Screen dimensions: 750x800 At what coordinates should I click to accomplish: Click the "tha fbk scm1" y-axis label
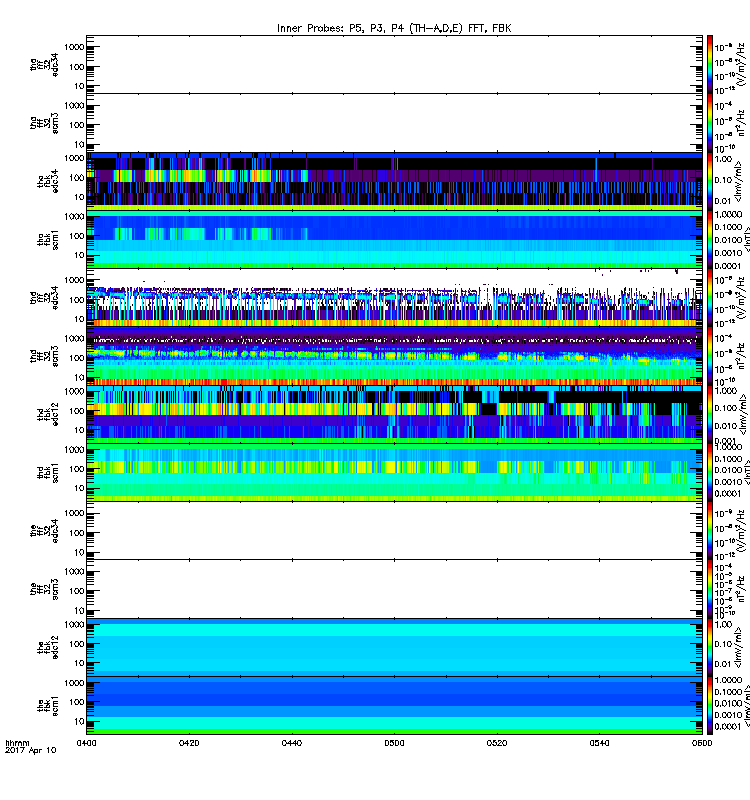[x=48, y=239]
